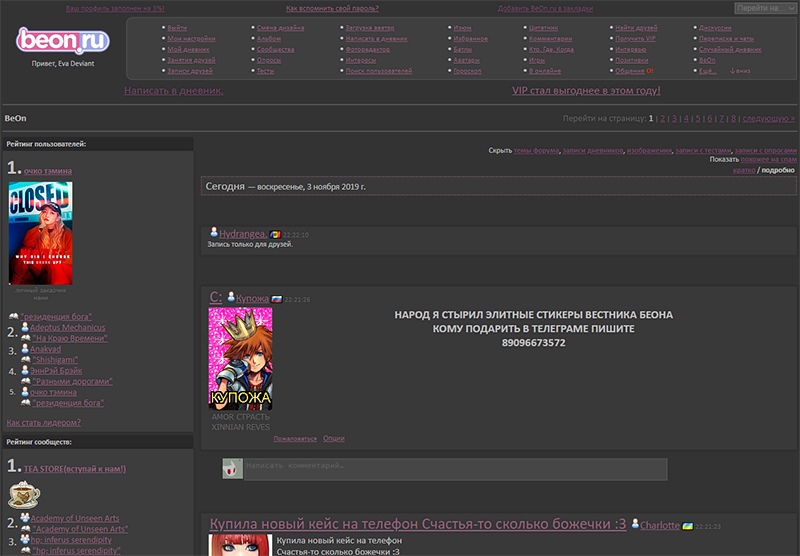Click the '↓ вниз' jump link

pos(740,71)
